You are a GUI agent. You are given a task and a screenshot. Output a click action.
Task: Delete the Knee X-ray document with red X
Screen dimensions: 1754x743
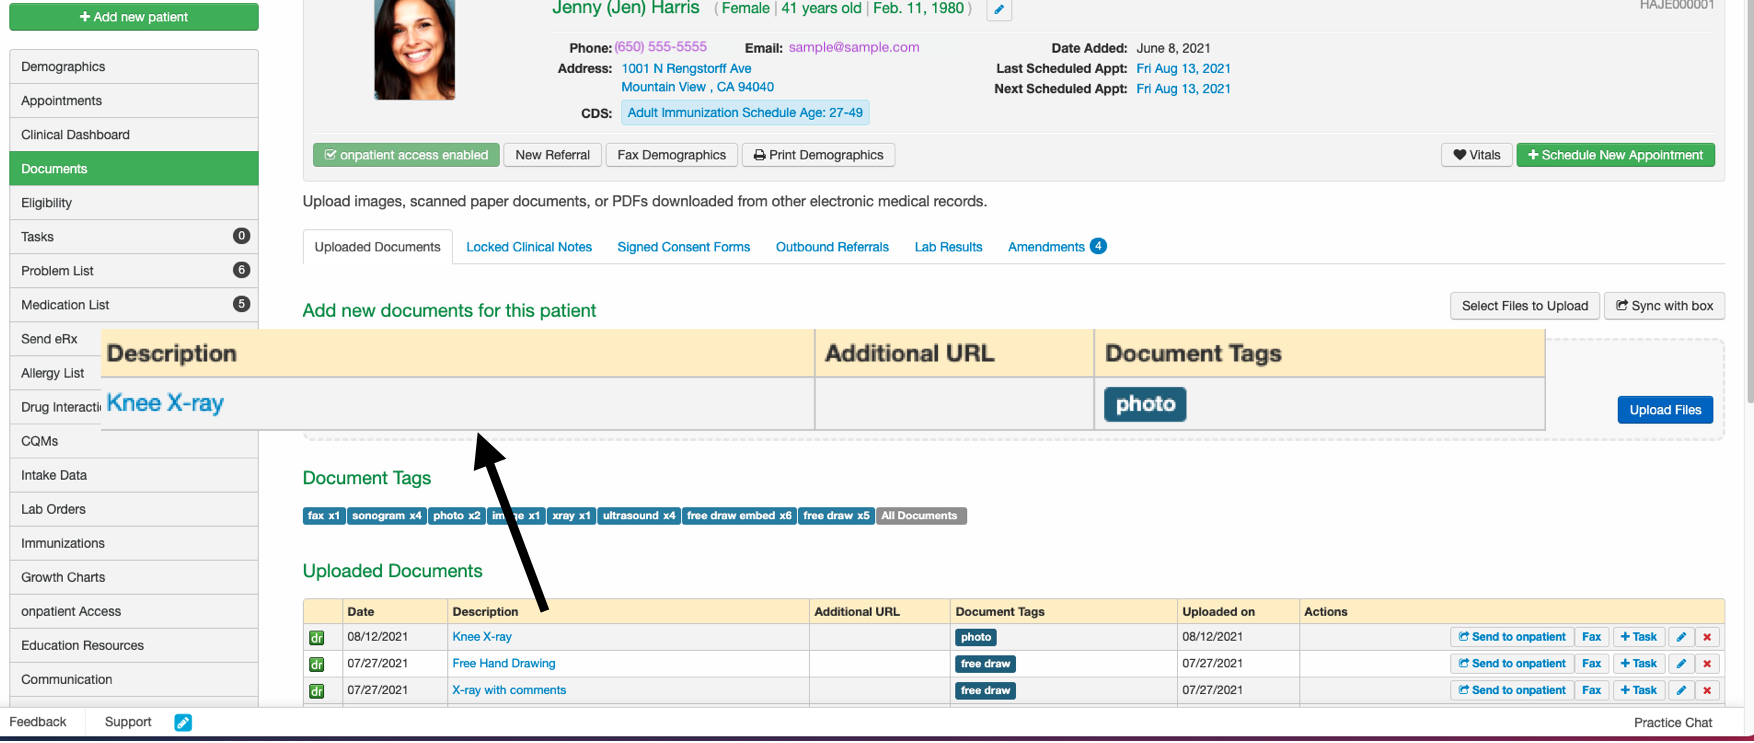1707,637
